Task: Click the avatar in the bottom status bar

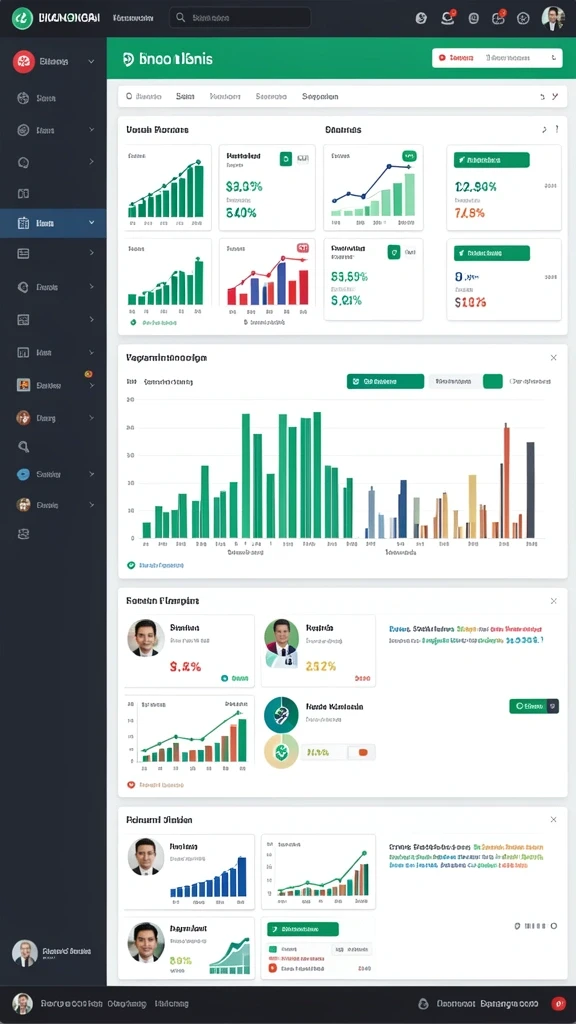Action: coord(23,1004)
